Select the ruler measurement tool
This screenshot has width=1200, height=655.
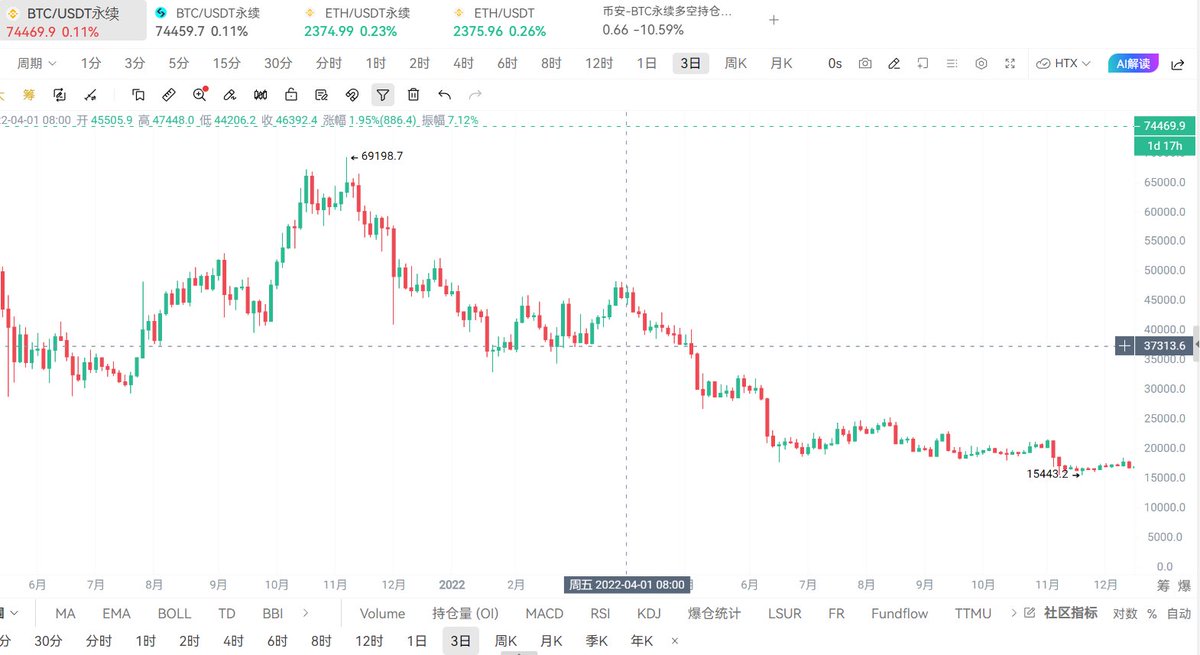166,94
